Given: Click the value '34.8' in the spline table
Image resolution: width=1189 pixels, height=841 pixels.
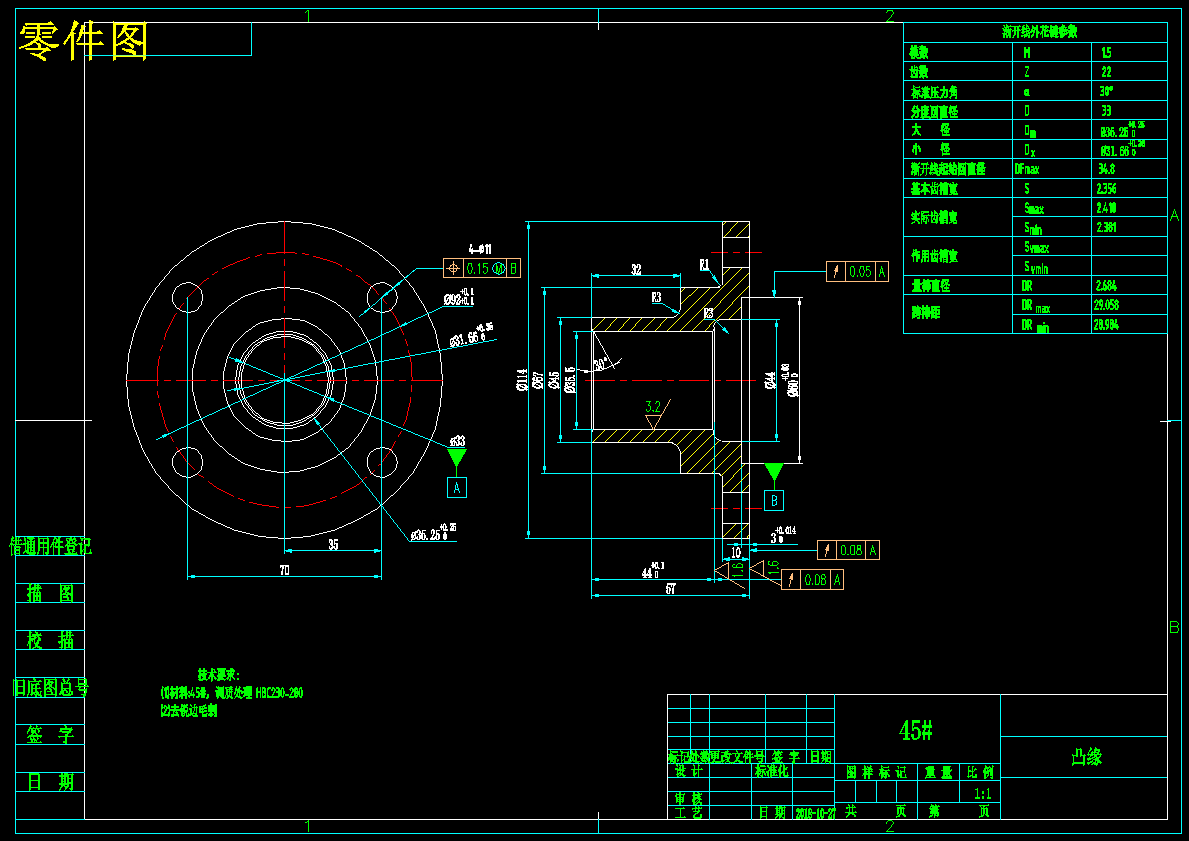Looking at the screenshot, I should pyautogui.click(x=1106, y=169).
